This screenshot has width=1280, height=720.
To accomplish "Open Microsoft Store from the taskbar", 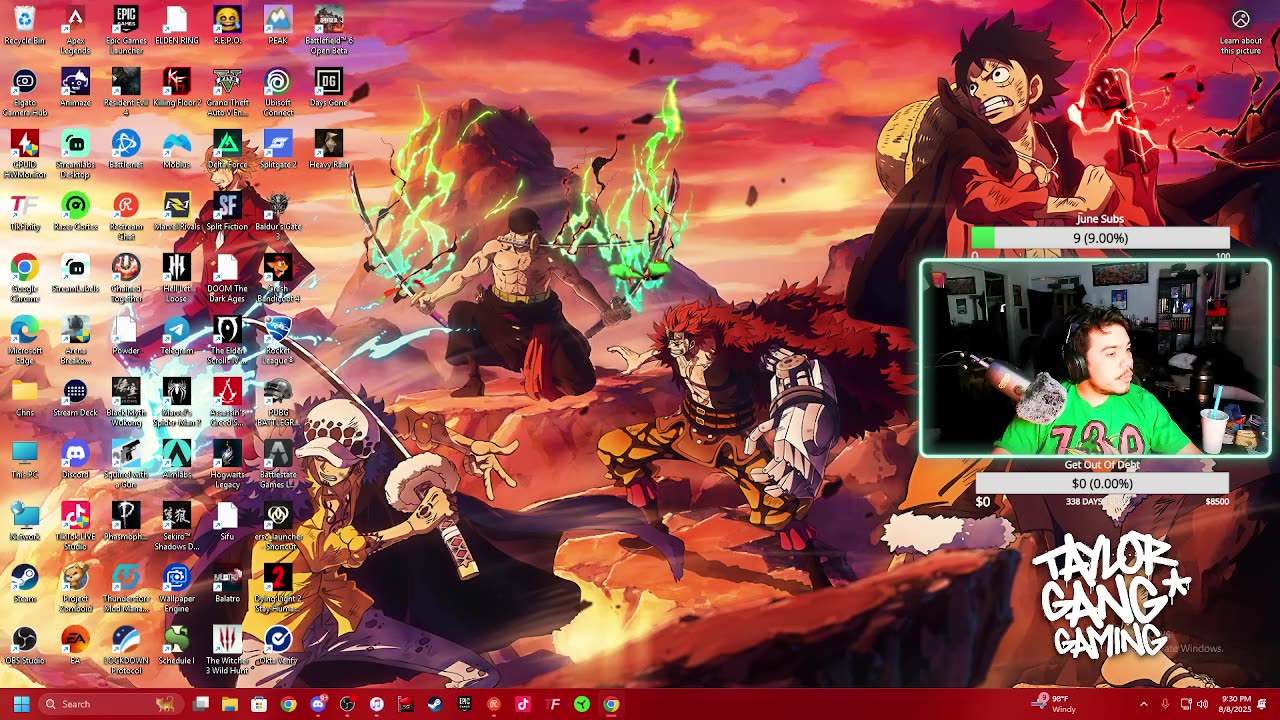I will tap(259, 704).
